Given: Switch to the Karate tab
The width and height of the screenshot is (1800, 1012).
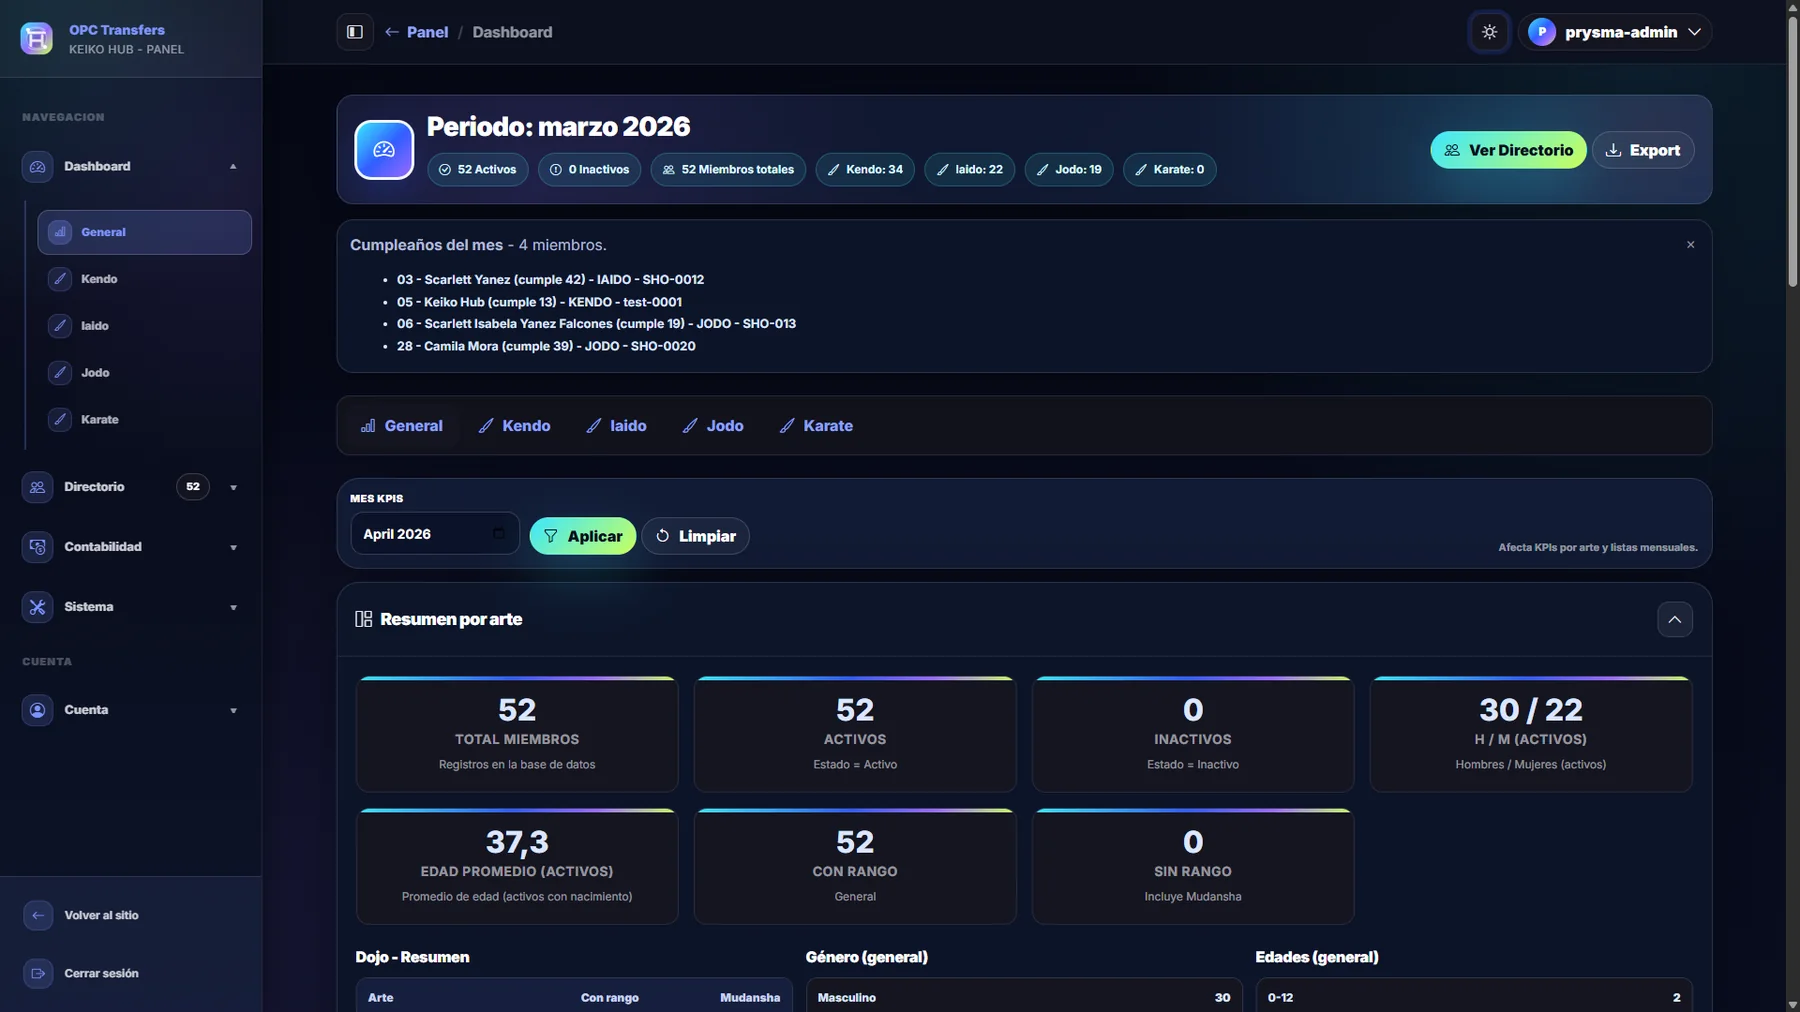Looking at the screenshot, I should [x=816, y=426].
